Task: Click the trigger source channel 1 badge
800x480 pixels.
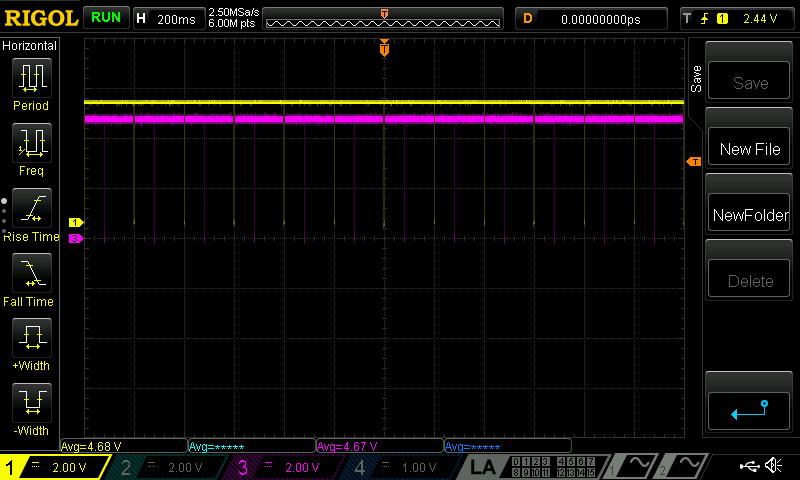Action: (x=722, y=19)
